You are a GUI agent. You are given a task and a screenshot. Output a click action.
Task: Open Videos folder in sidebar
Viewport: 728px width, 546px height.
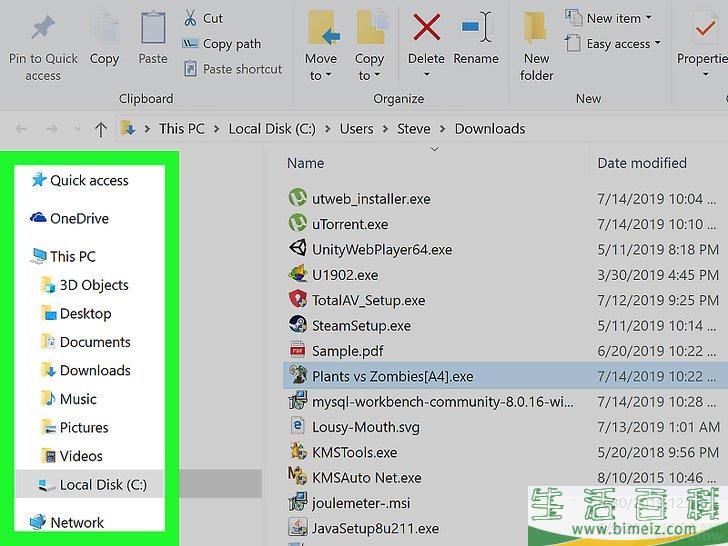[x=72, y=456]
